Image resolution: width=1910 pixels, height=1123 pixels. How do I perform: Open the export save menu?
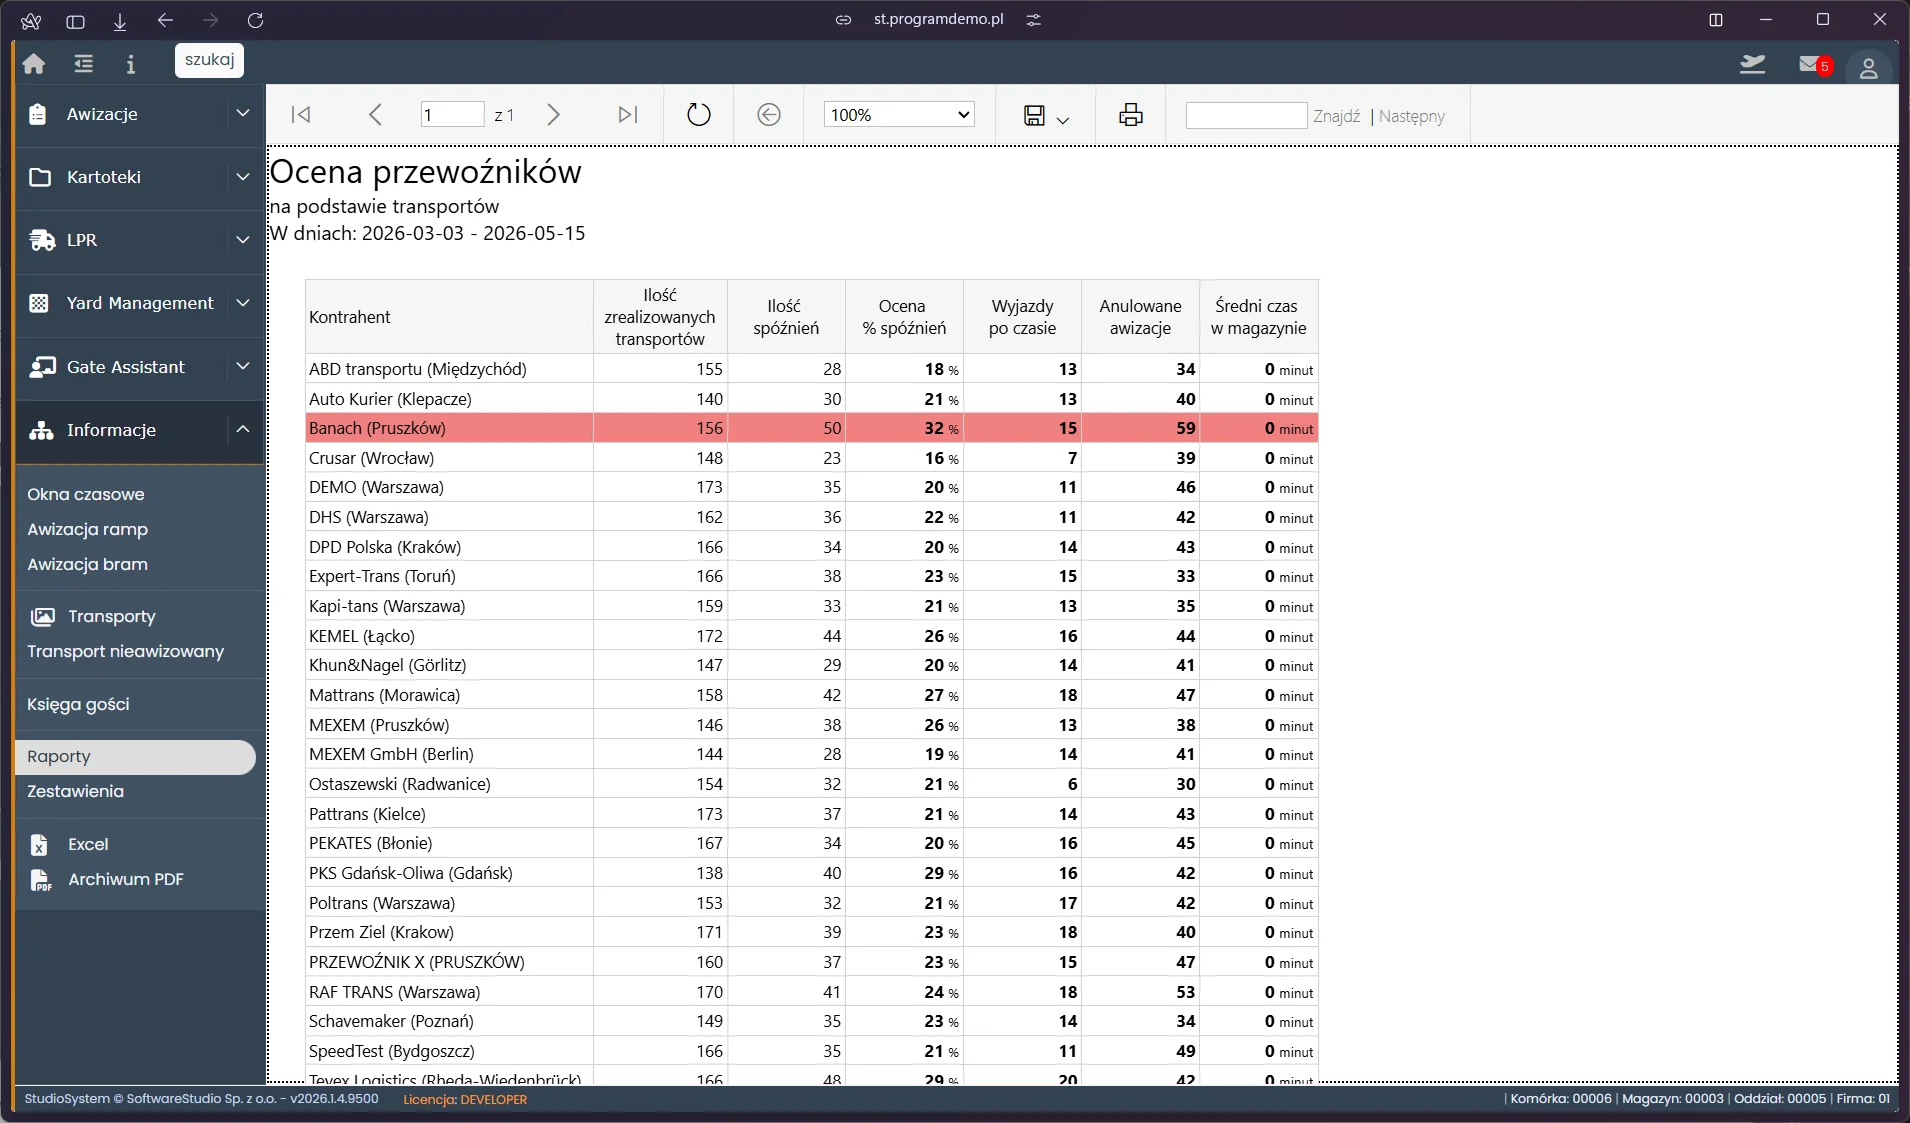(x=1046, y=116)
